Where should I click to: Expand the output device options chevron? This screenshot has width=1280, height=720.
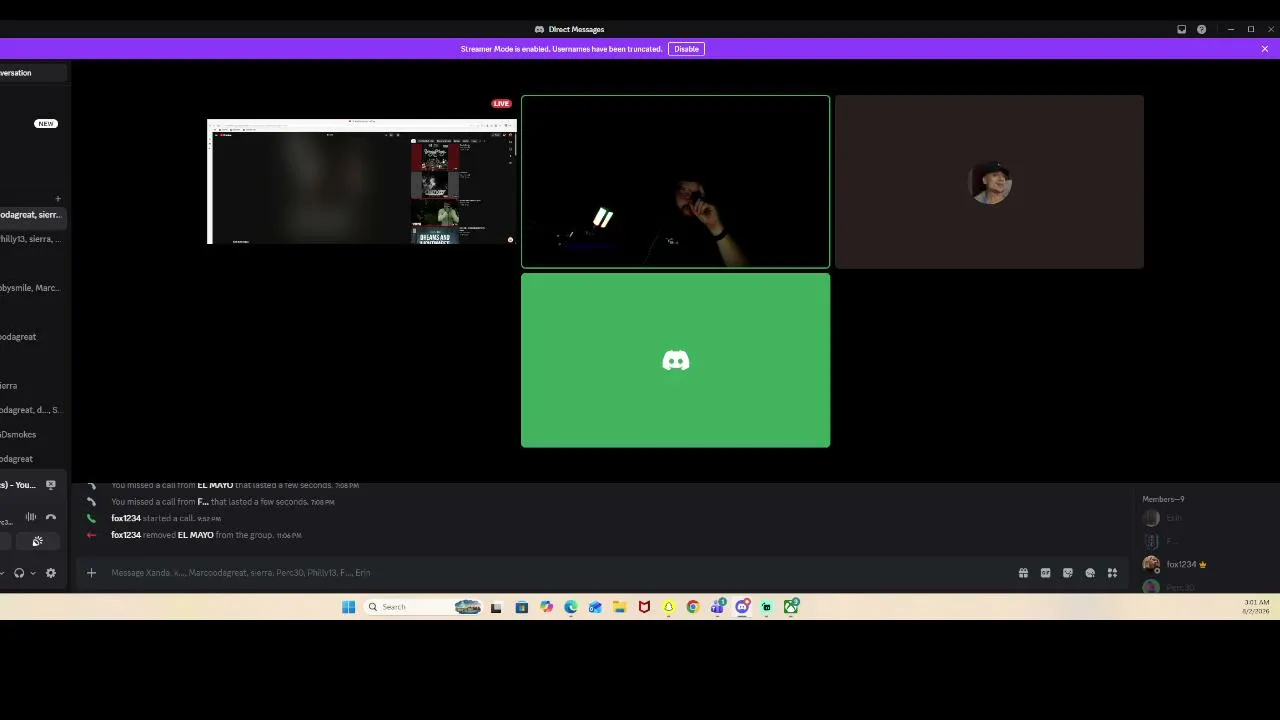[32, 573]
